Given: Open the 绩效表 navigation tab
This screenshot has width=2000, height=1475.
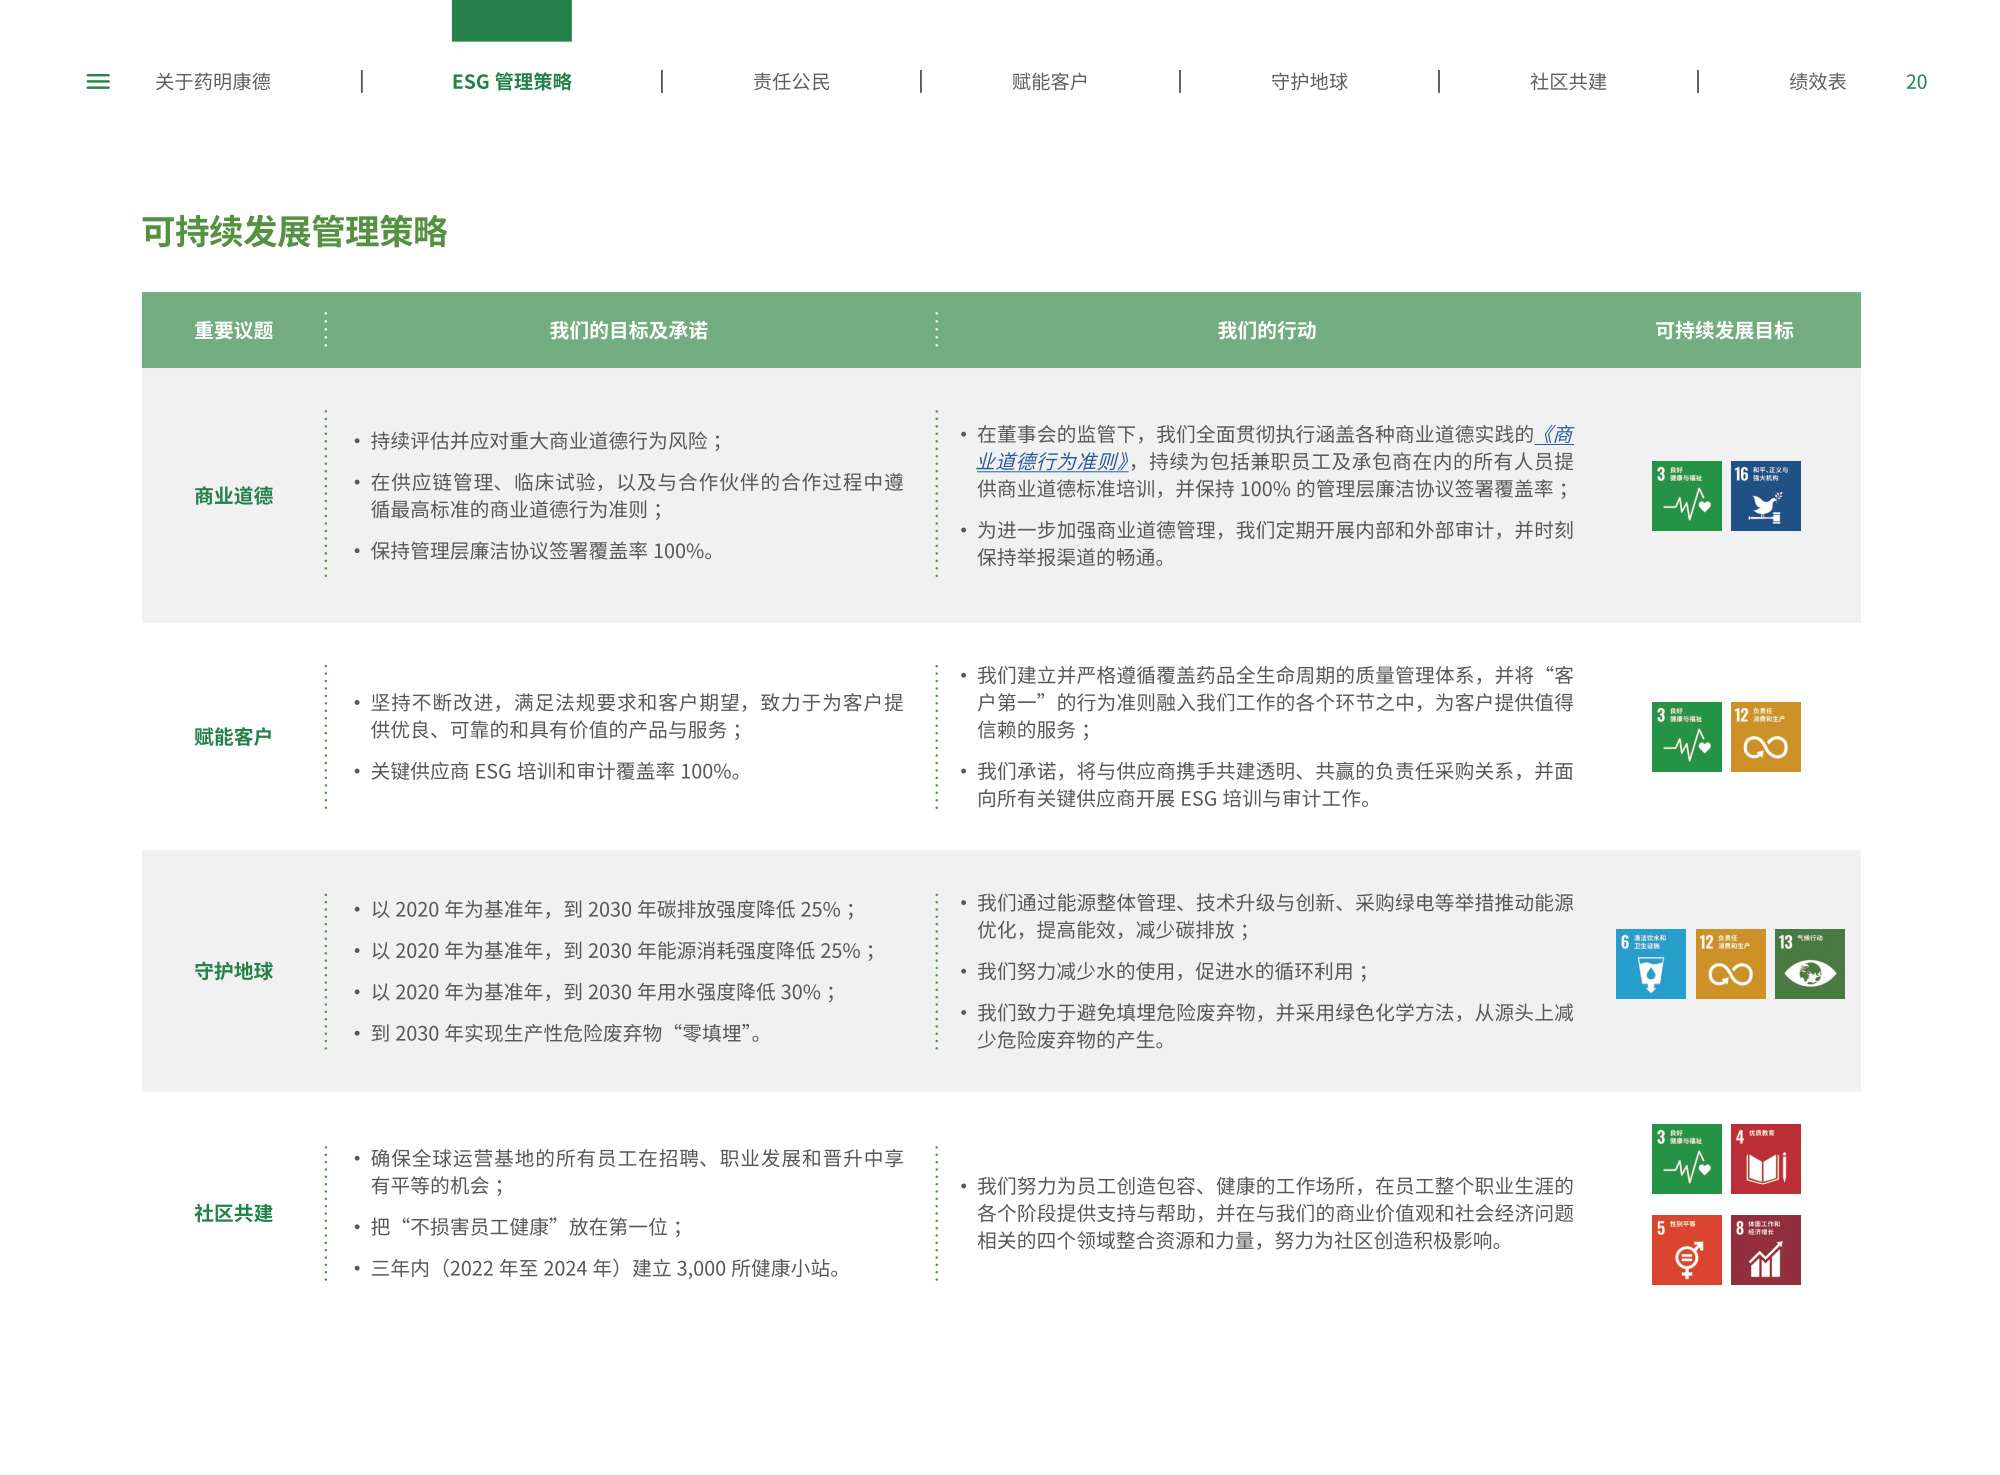Looking at the screenshot, I should (1817, 82).
